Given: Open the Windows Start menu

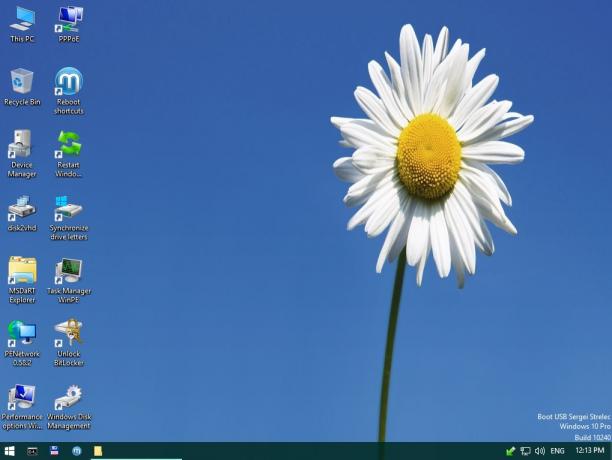Looking at the screenshot, I should [9, 451].
